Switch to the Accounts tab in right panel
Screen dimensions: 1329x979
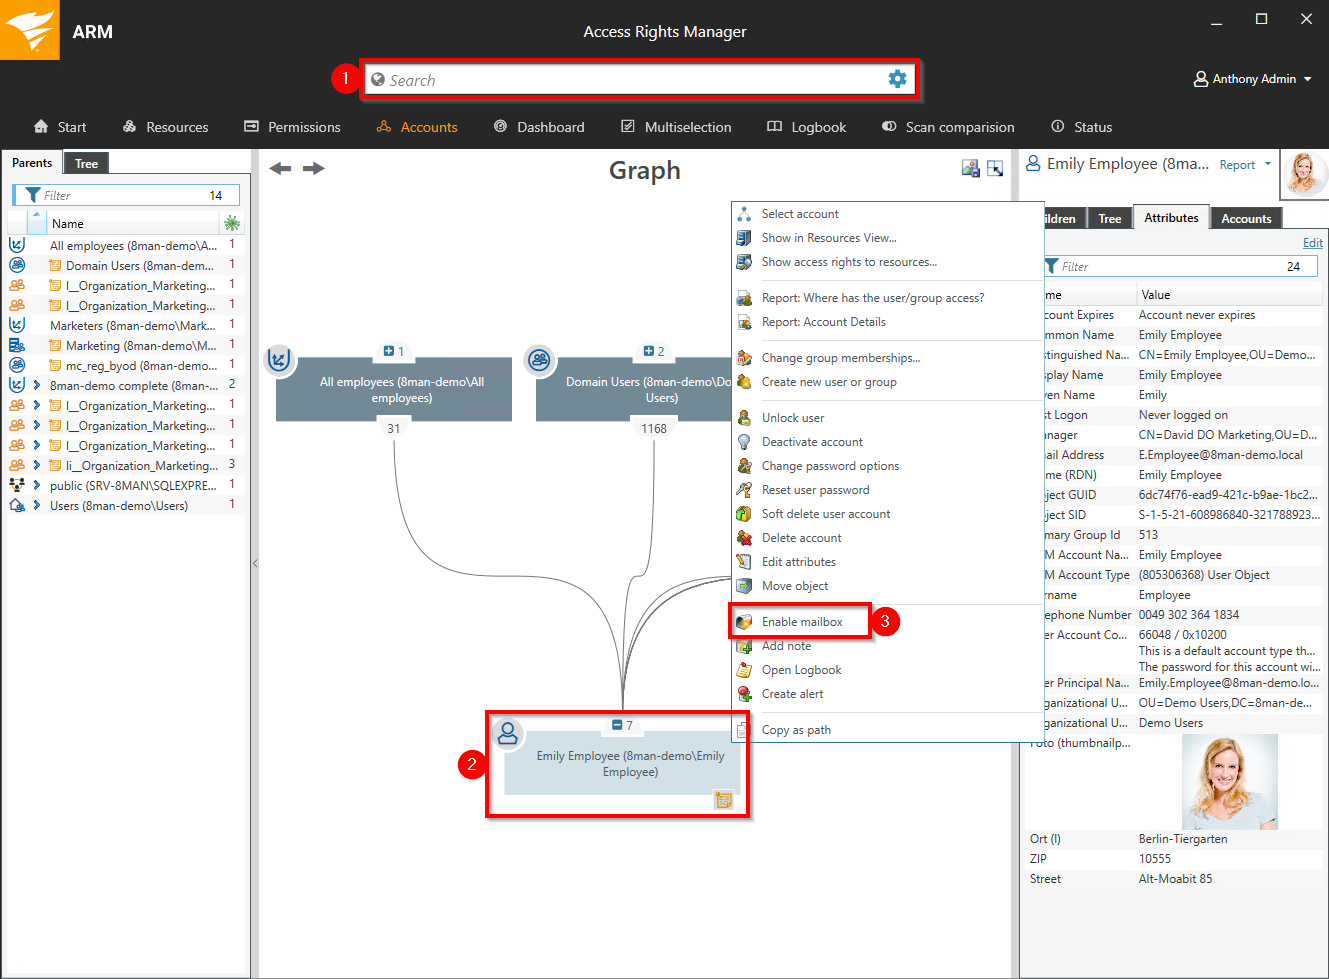pos(1246,218)
